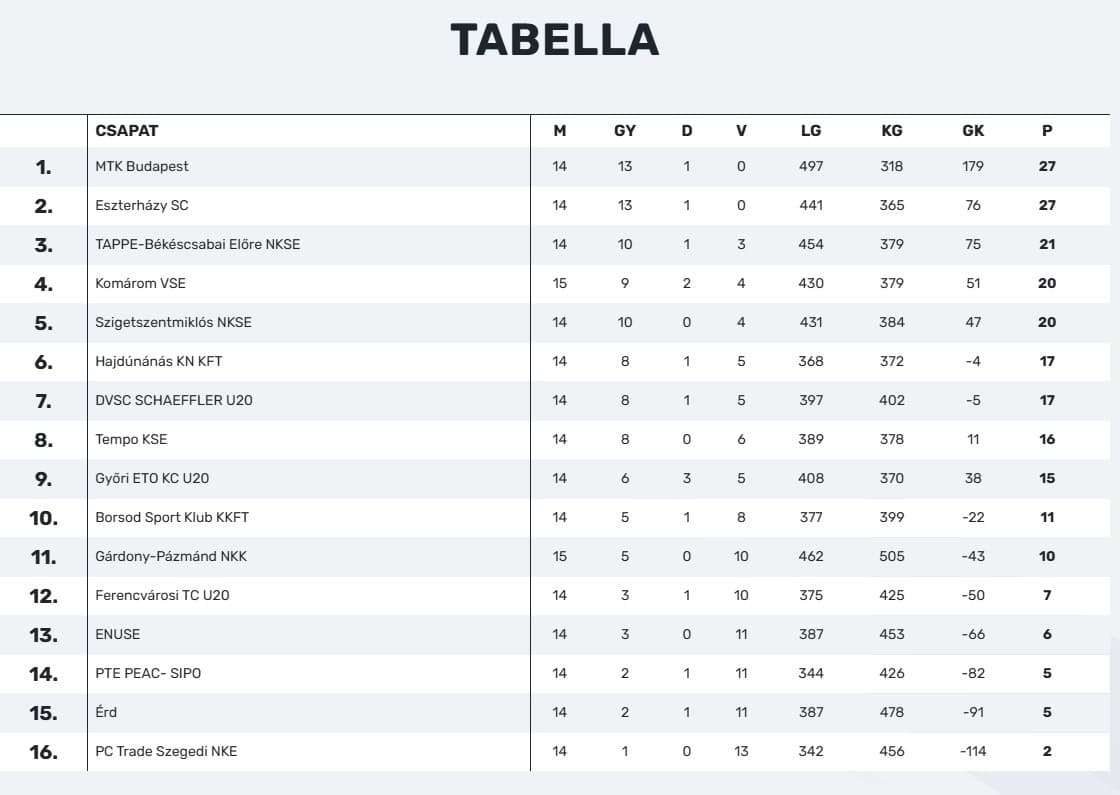This screenshot has height=795, width=1120.
Task: Click DVSC SCHAEFFLER U20 team name
Action: (x=174, y=400)
